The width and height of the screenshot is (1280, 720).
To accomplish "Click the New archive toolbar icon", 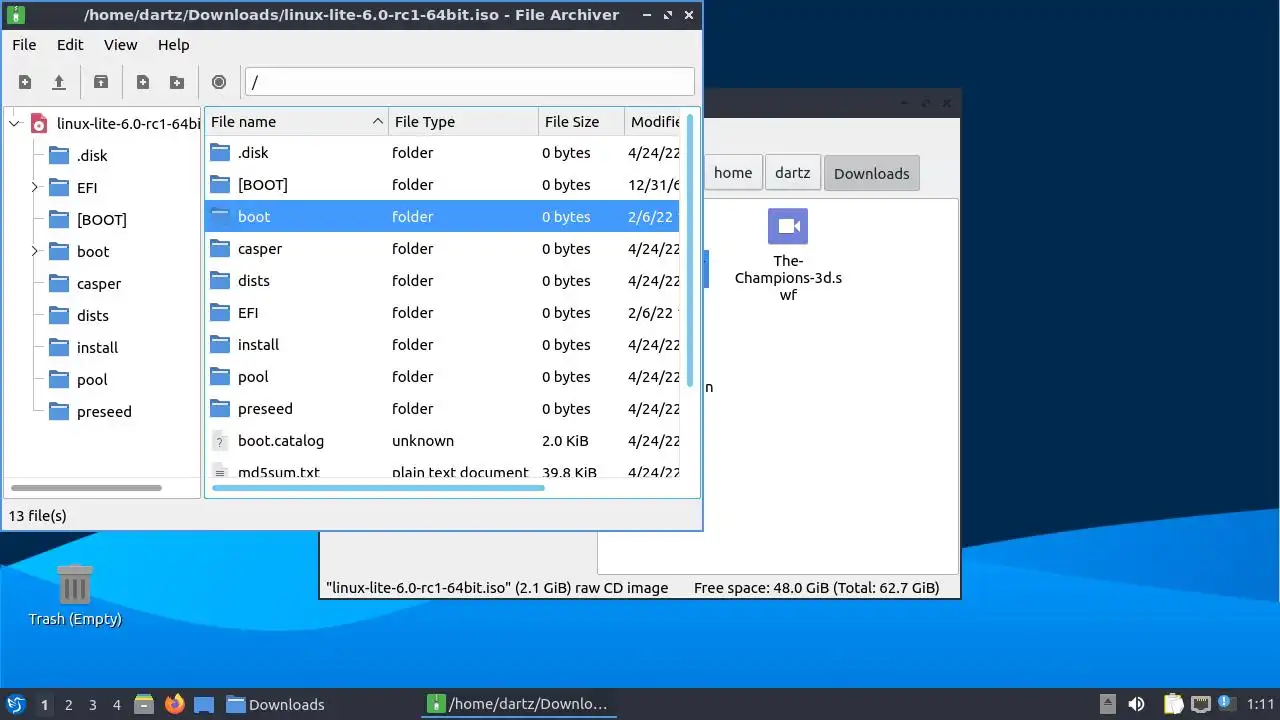I will [25, 82].
